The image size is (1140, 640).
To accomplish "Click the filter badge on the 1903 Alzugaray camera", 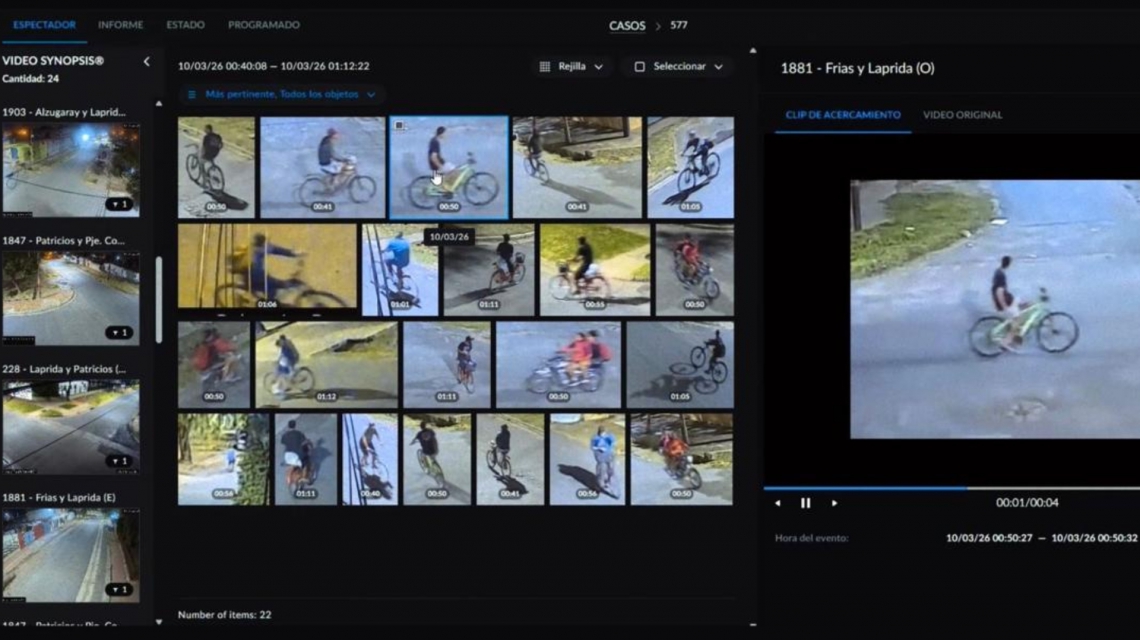I will (x=120, y=204).
